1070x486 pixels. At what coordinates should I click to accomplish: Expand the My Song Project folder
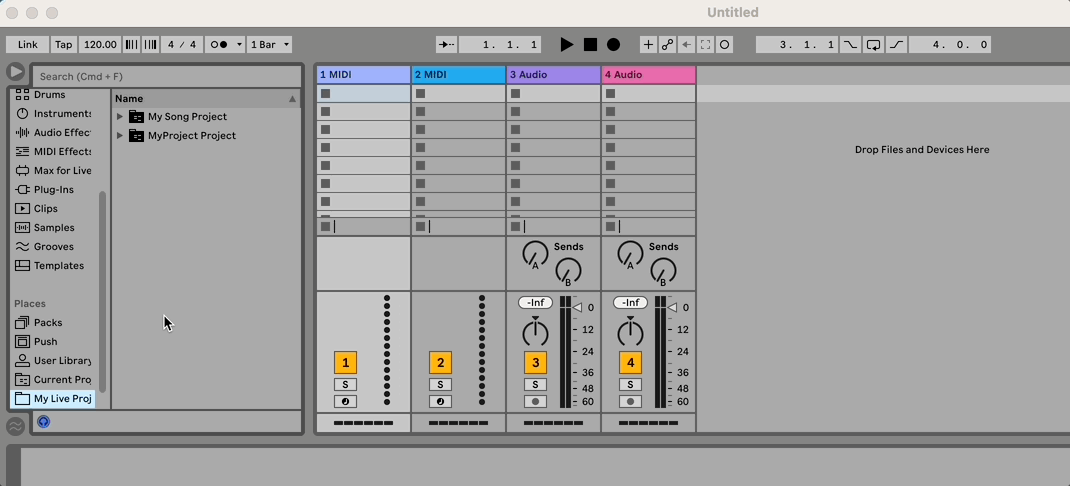tap(120, 117)
